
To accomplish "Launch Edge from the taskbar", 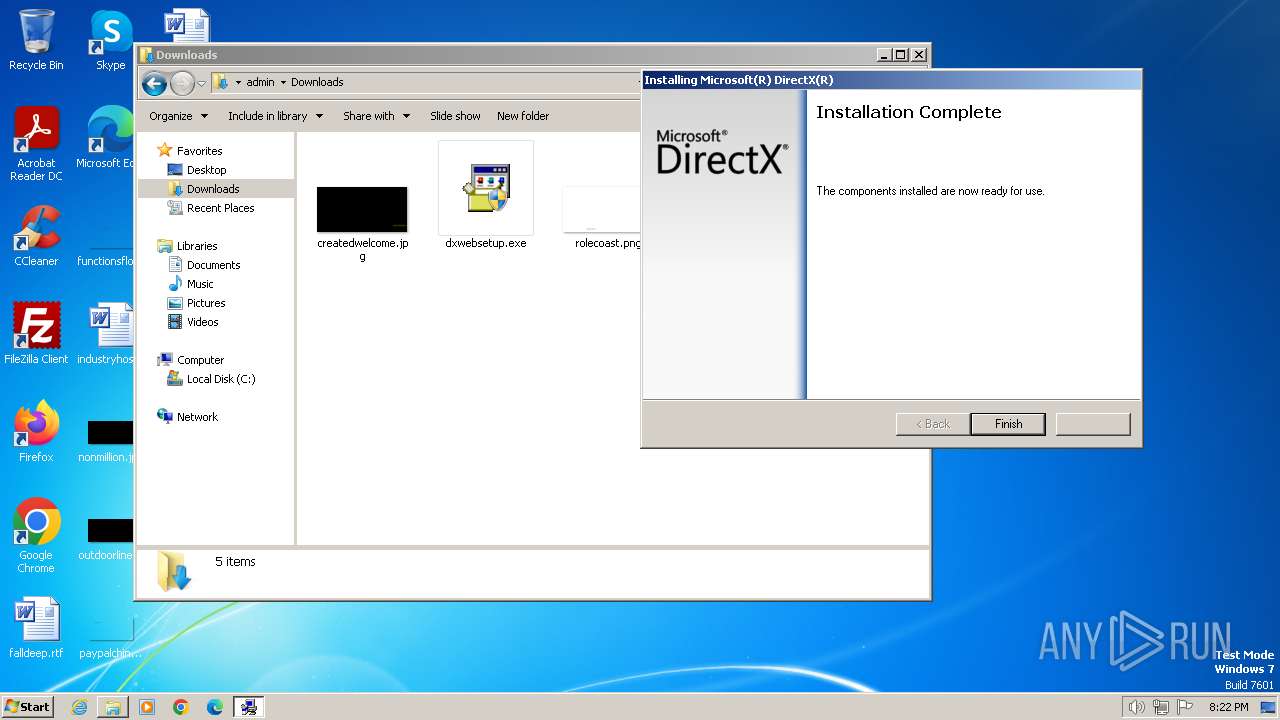I will pos(215,707).
